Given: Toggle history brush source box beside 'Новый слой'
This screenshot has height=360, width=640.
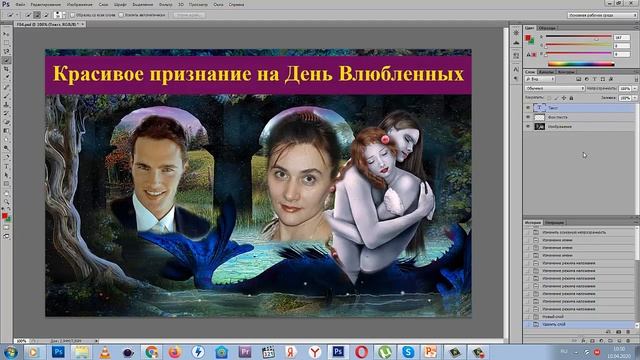Looking at the screenshot, I should pyautogui.click(x=527, y=317).
